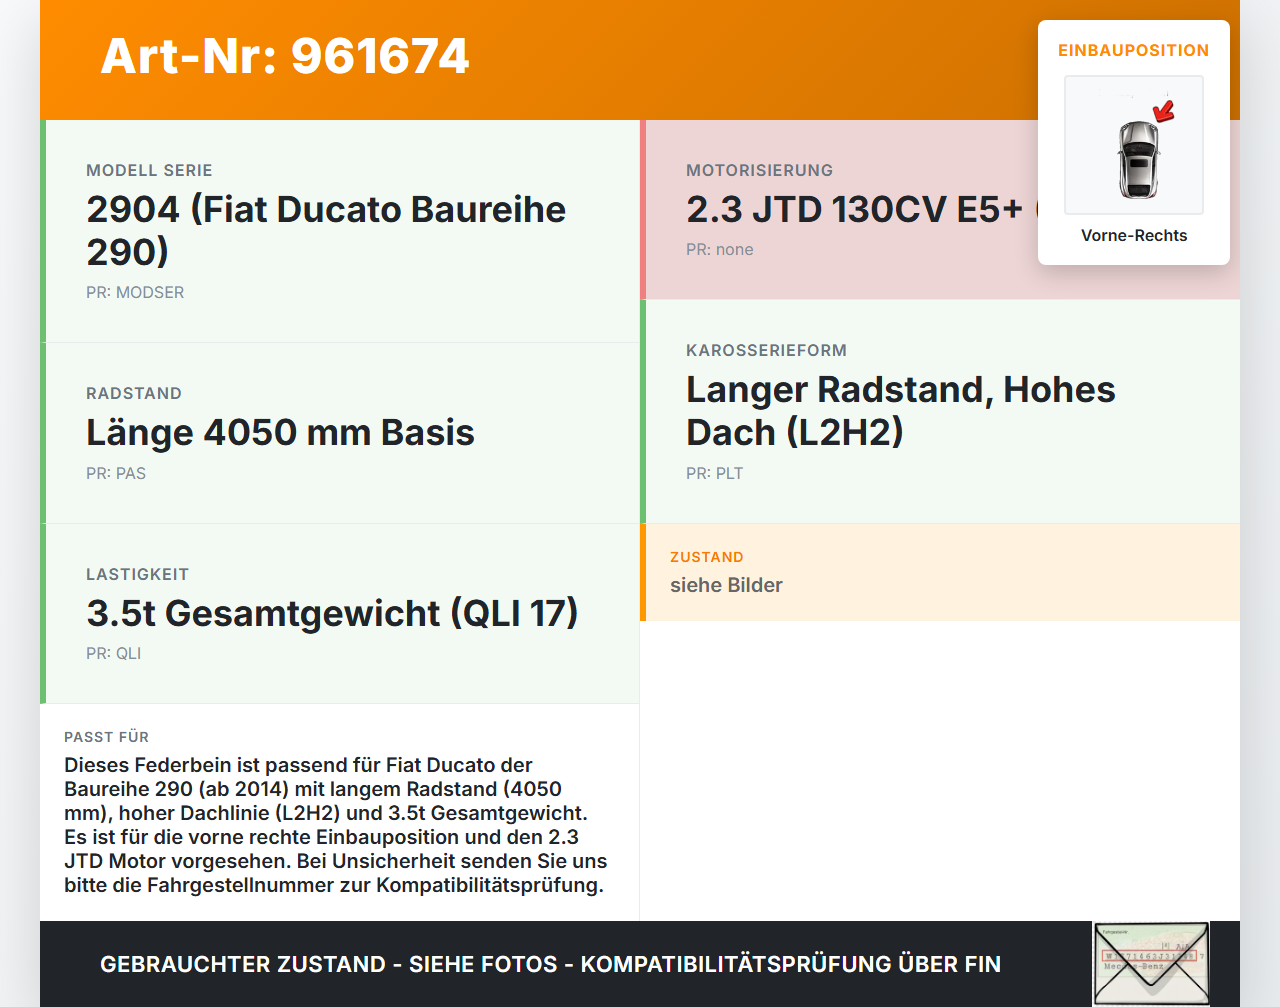The height and width of the screenshot is (1007, 1280).
Task: Toggle the red MOTORISIERUNG side indicator
Action: tap(643, 209)
